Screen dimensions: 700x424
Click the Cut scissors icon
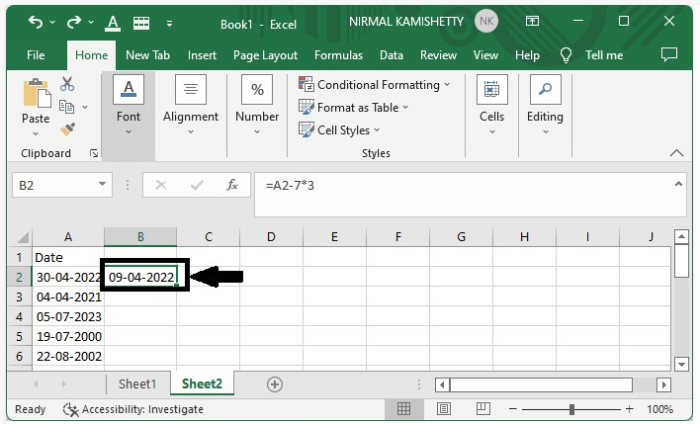click(x=68, y=84)
